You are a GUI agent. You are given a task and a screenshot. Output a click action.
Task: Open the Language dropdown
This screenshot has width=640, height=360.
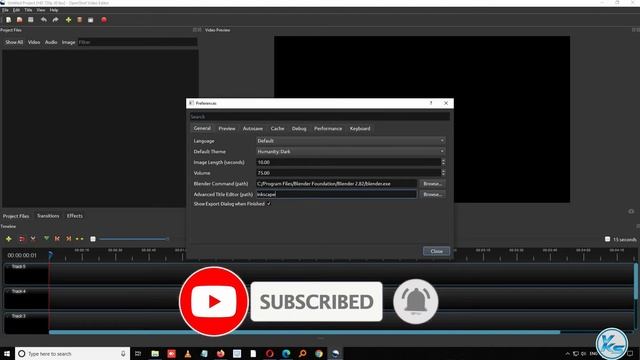click(351, 141)
